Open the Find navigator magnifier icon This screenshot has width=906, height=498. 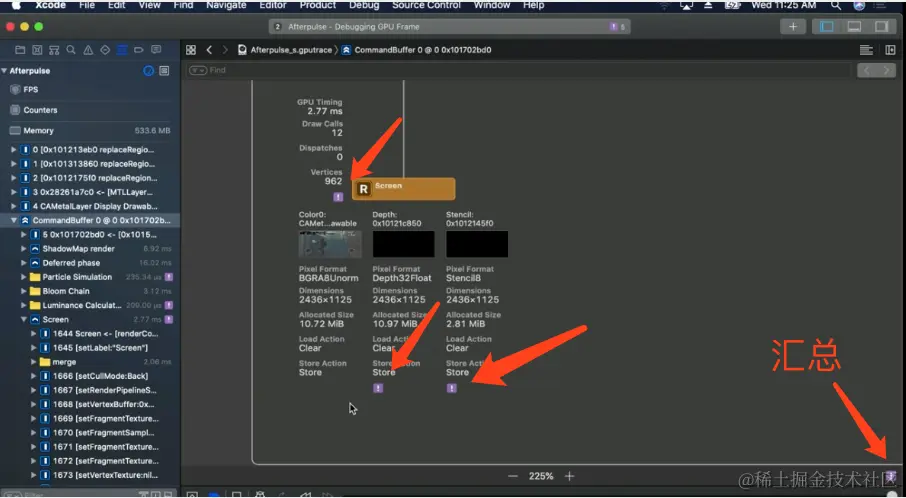coord(71,50)
